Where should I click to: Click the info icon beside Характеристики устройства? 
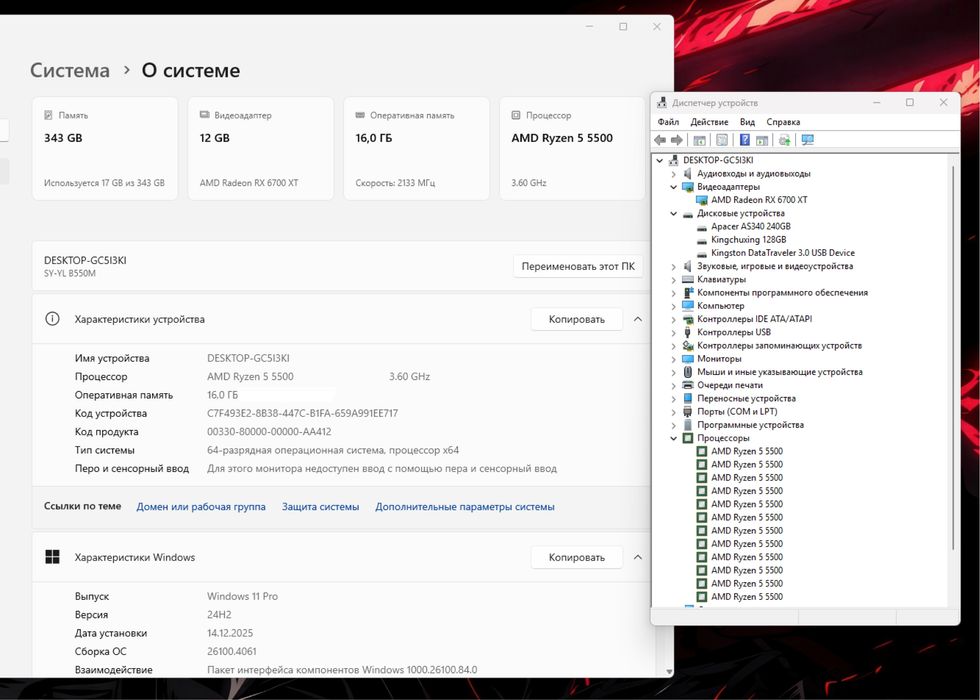(52, 319)
